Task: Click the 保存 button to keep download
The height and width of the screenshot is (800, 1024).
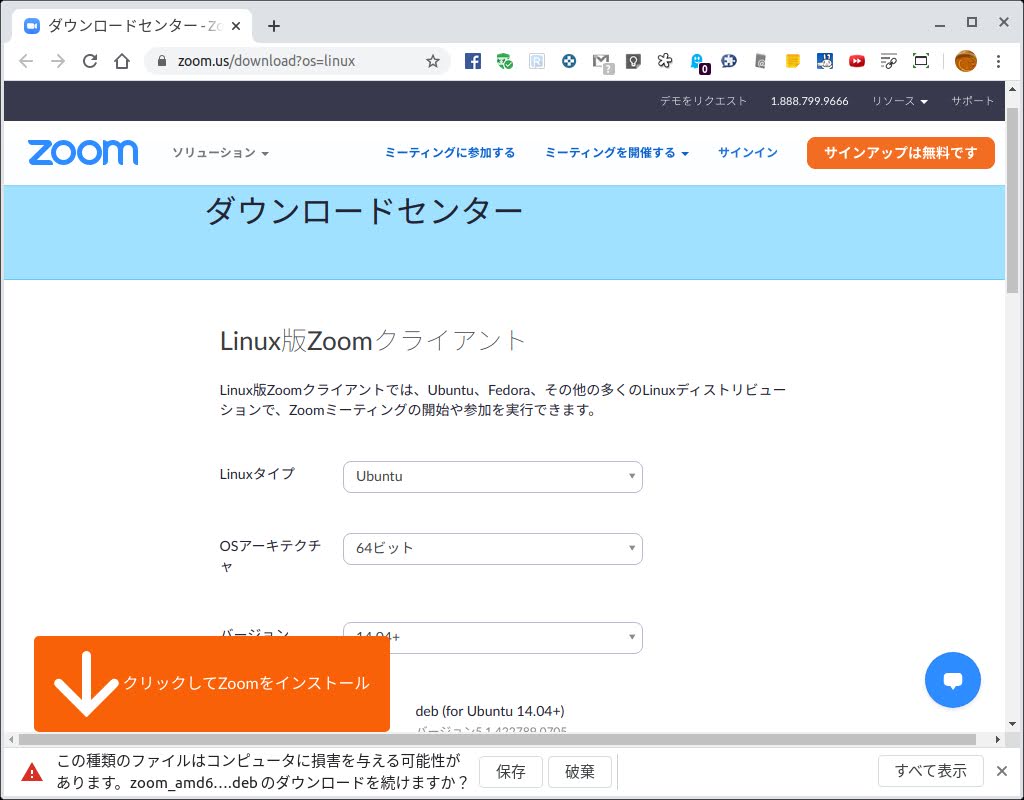Action: tap(511, 772)
